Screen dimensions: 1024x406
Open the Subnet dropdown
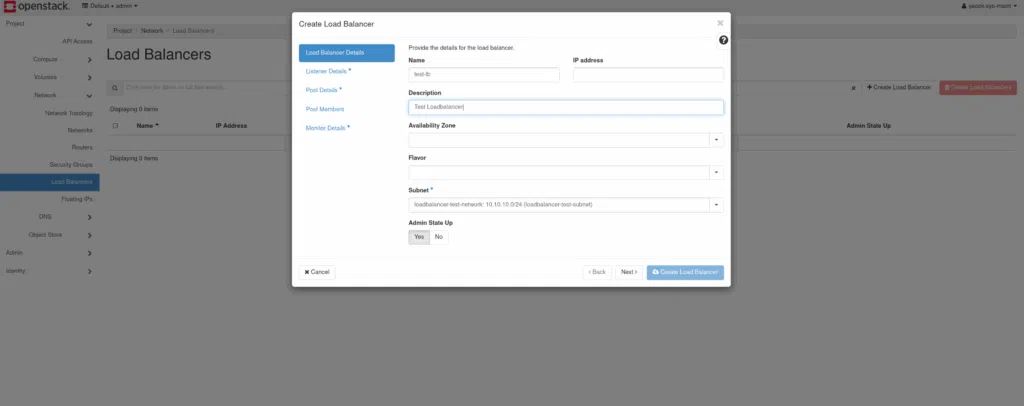716,205
